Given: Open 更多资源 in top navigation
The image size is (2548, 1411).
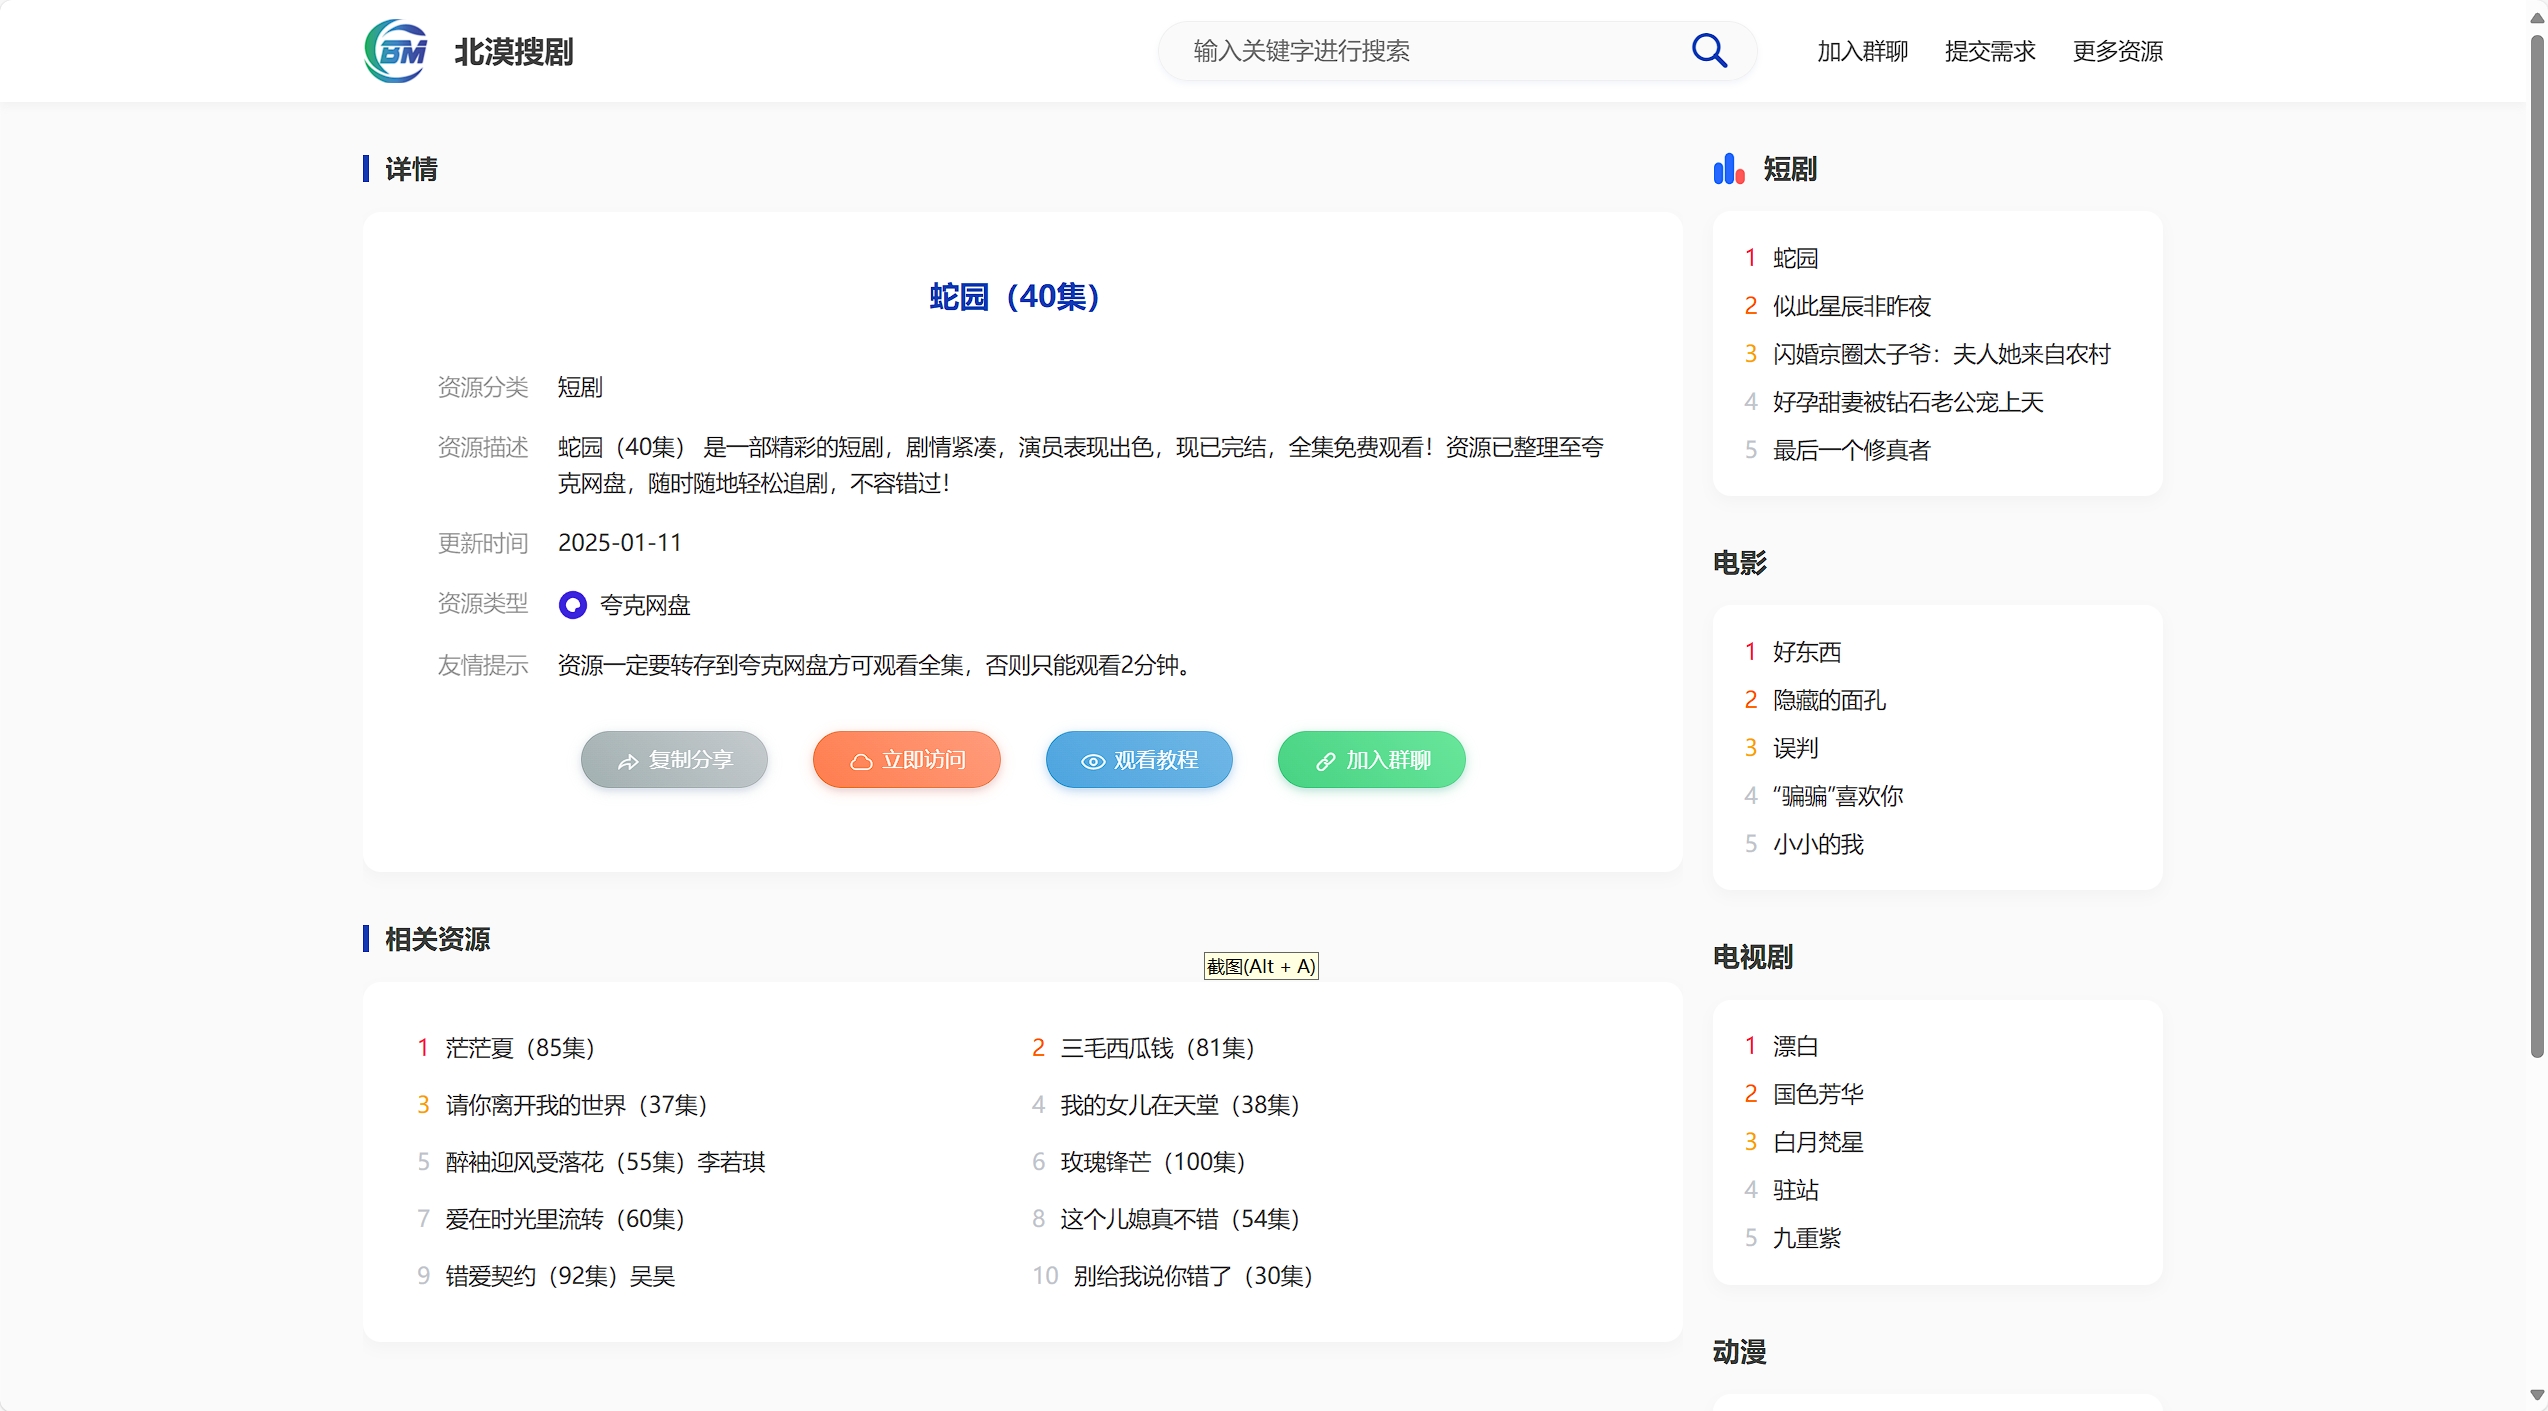Looking at the screenshot, I should pyautogui.click(x=2118, y=51).
